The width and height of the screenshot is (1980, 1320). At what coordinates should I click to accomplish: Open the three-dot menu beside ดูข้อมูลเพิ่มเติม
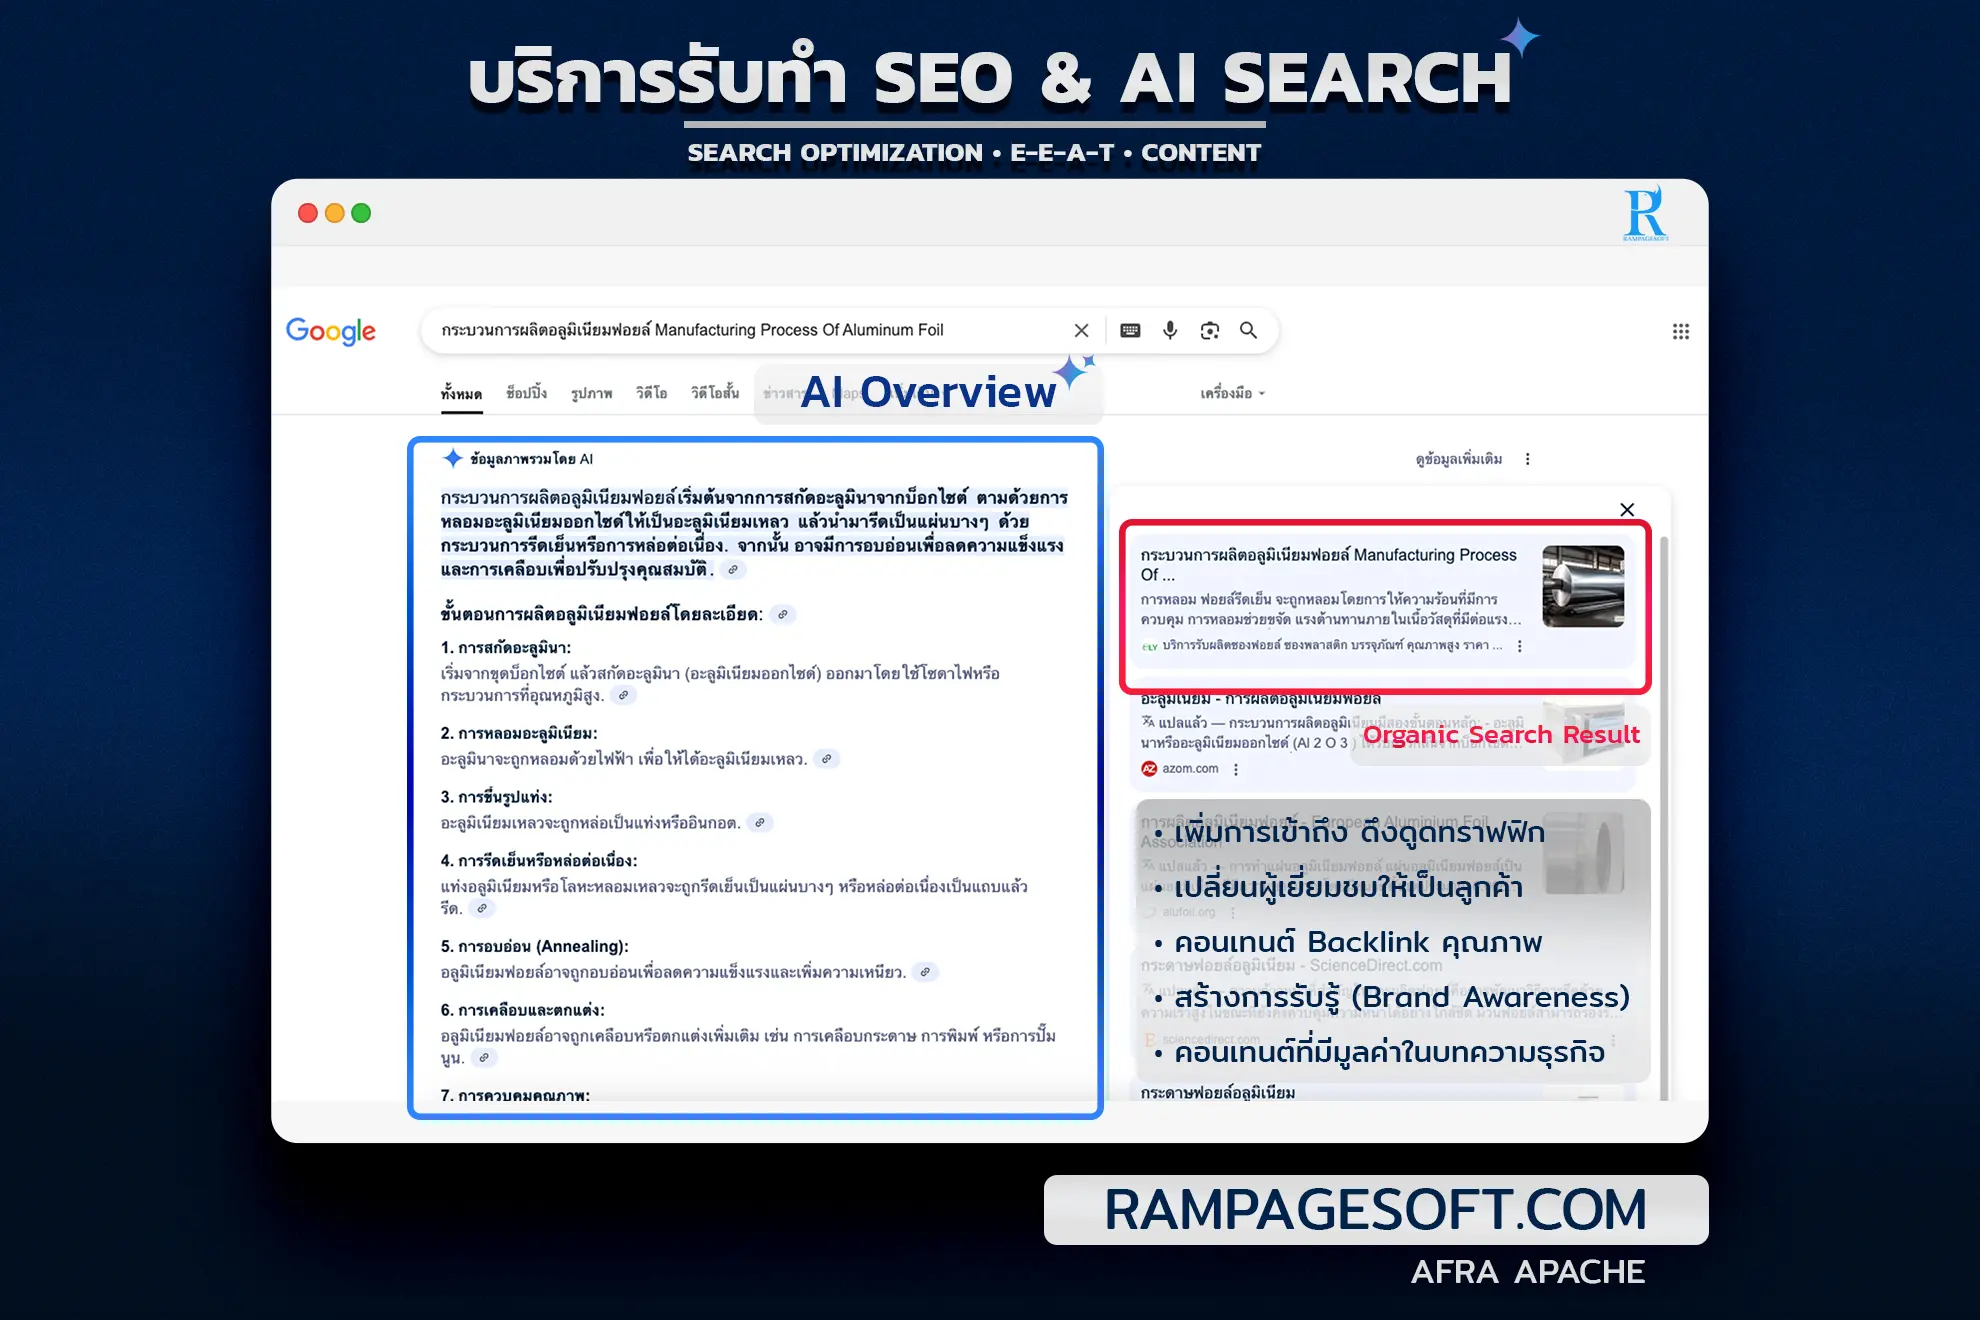pyautogui.click(x=1527, y=459)
